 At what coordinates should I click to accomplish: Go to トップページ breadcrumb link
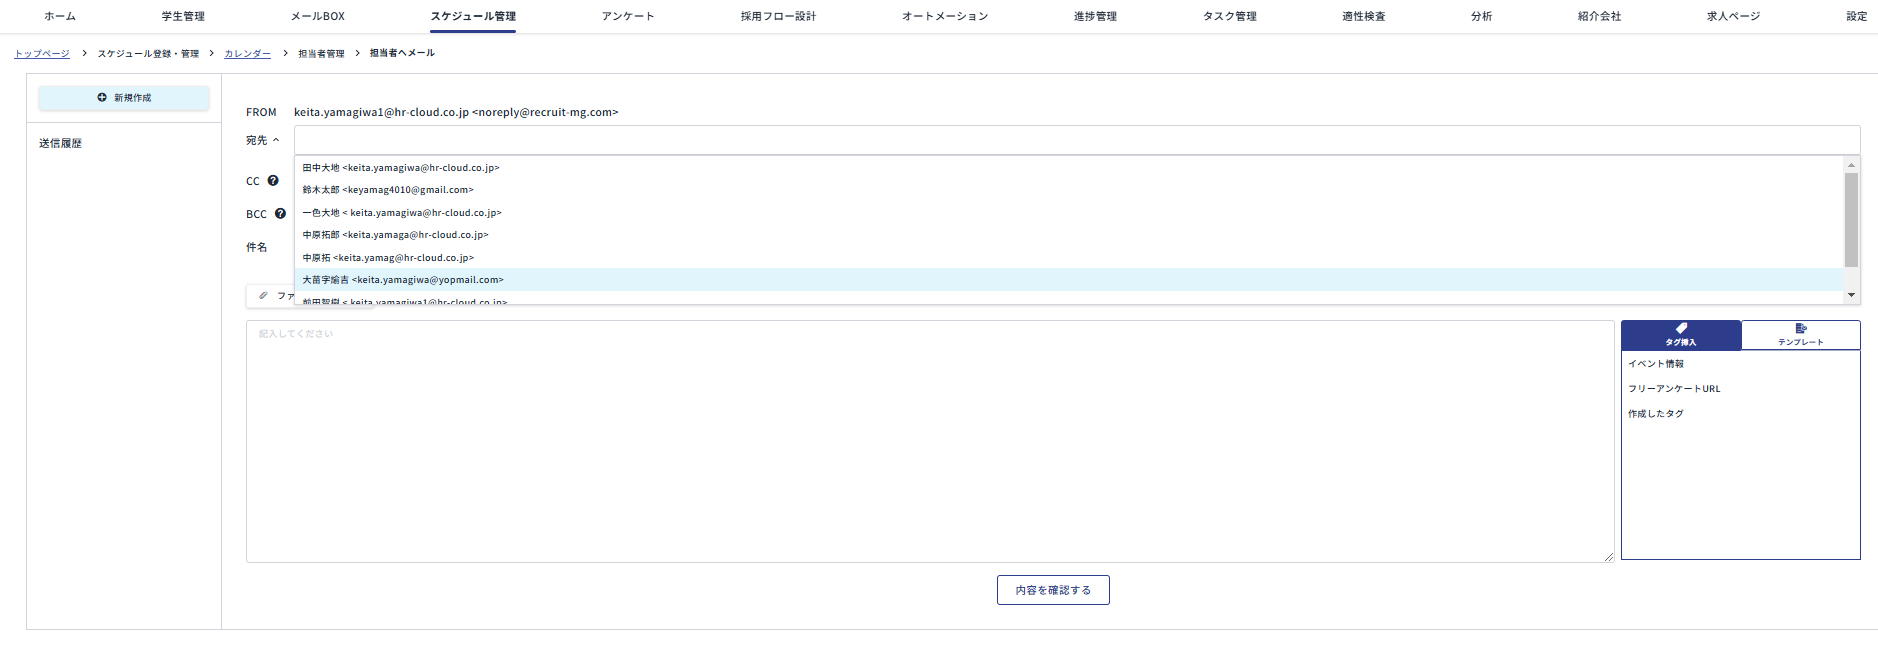(42, 53)
